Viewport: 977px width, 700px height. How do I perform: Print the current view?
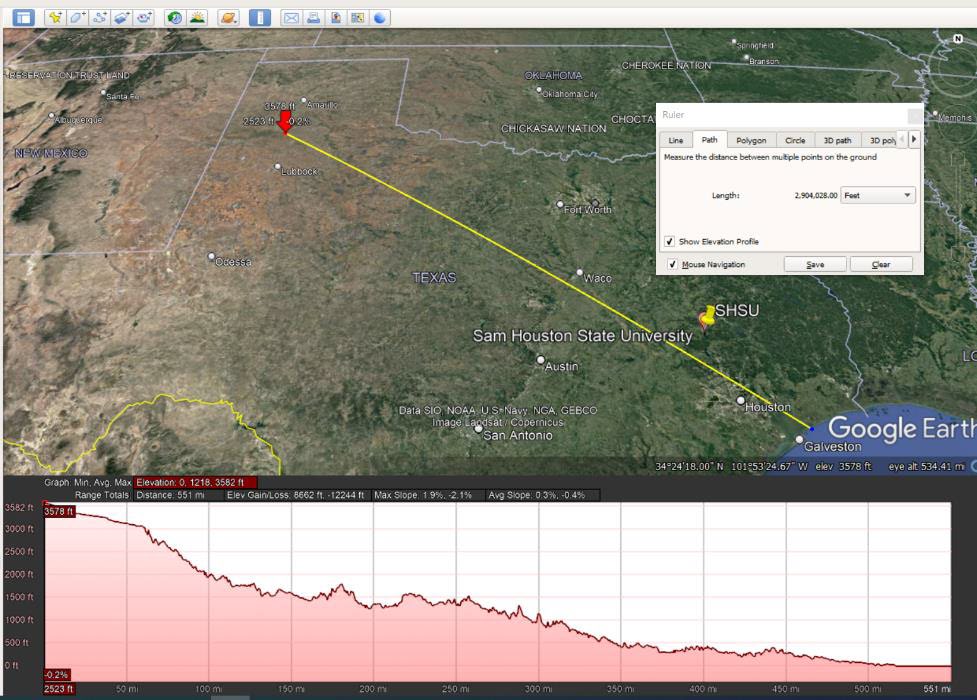311,15
